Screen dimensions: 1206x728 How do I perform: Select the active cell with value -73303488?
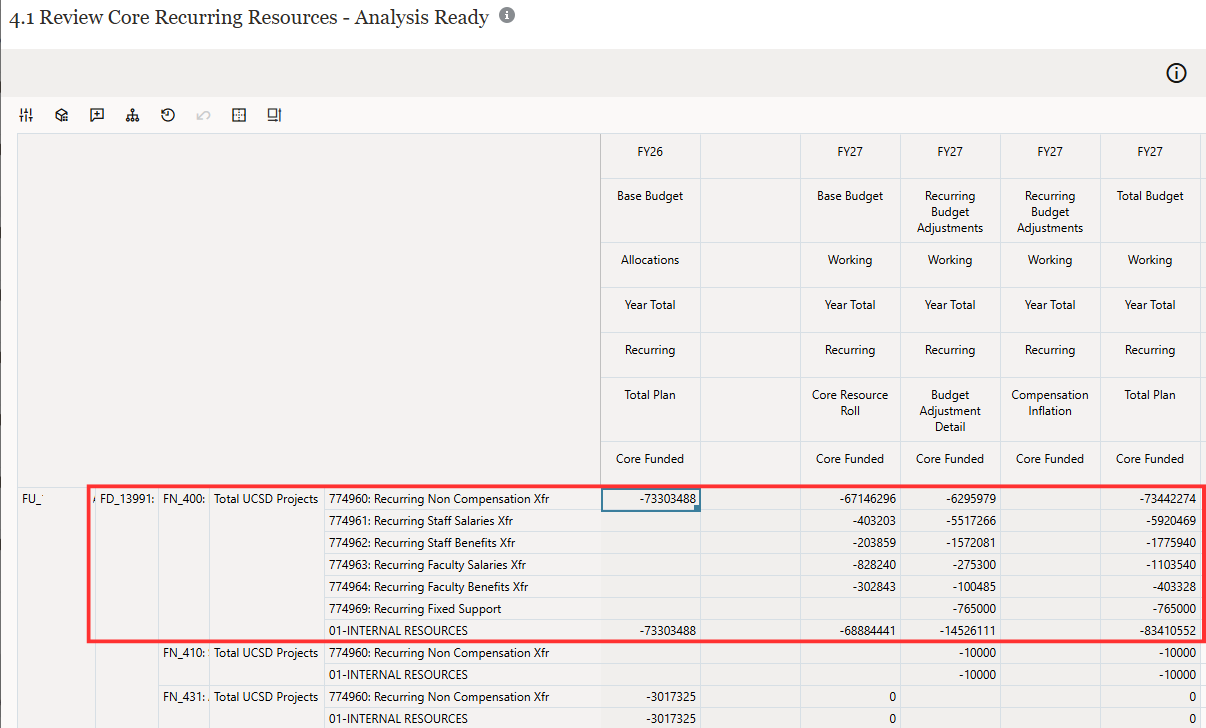point(650,499)
